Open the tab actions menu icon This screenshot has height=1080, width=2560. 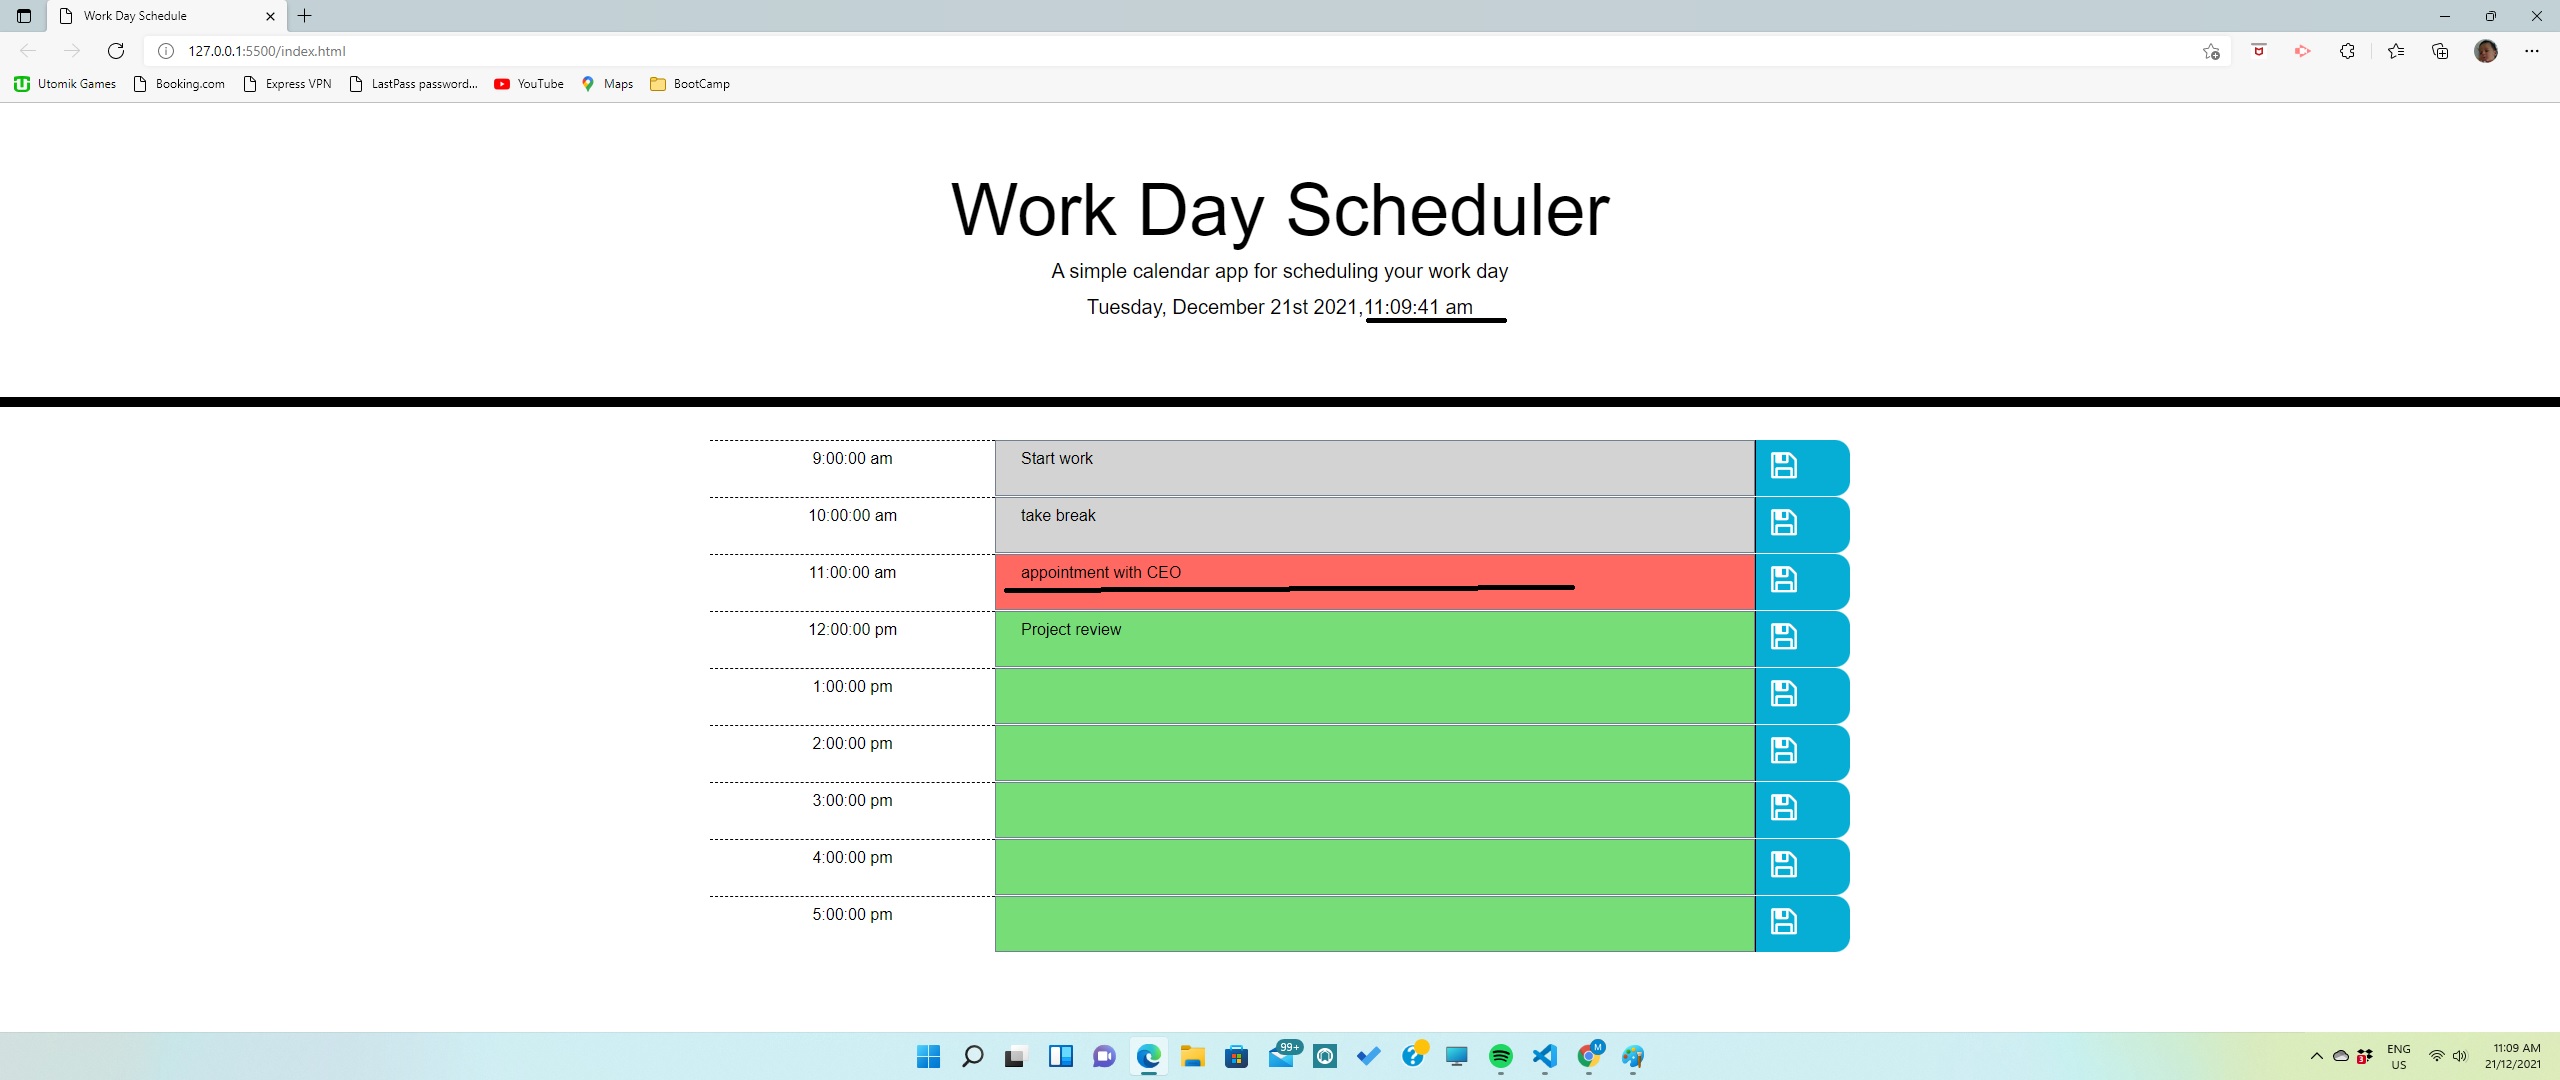pyautogui.click(x=24, y=16)
